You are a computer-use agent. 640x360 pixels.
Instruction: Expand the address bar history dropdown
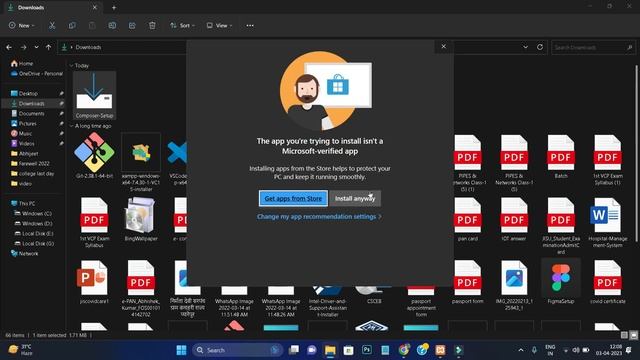tap(525, 47)
